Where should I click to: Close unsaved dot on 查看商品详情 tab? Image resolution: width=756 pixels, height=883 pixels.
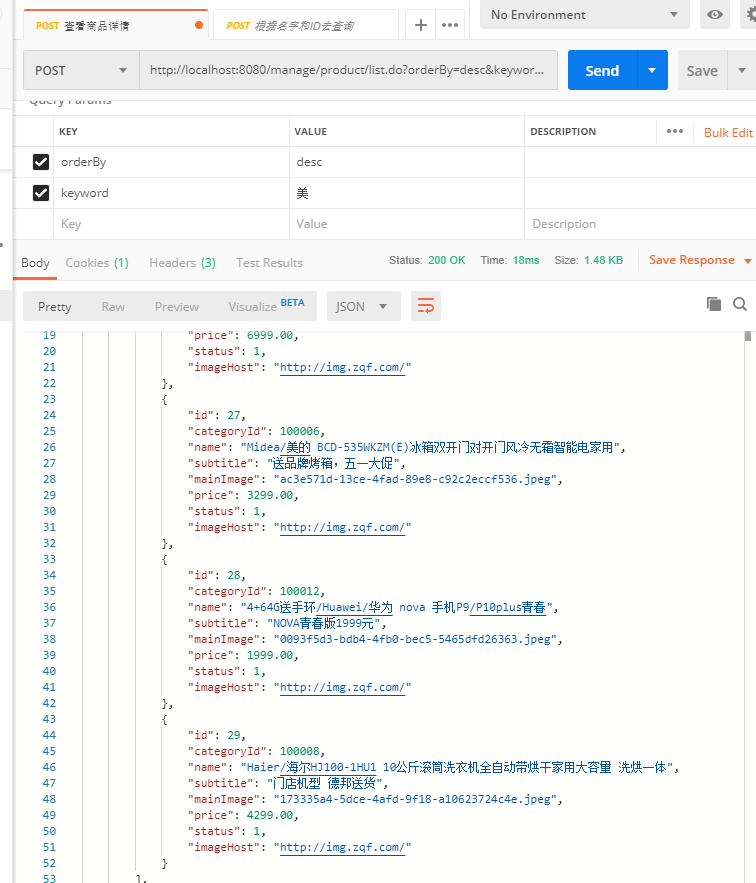(198, 25)
